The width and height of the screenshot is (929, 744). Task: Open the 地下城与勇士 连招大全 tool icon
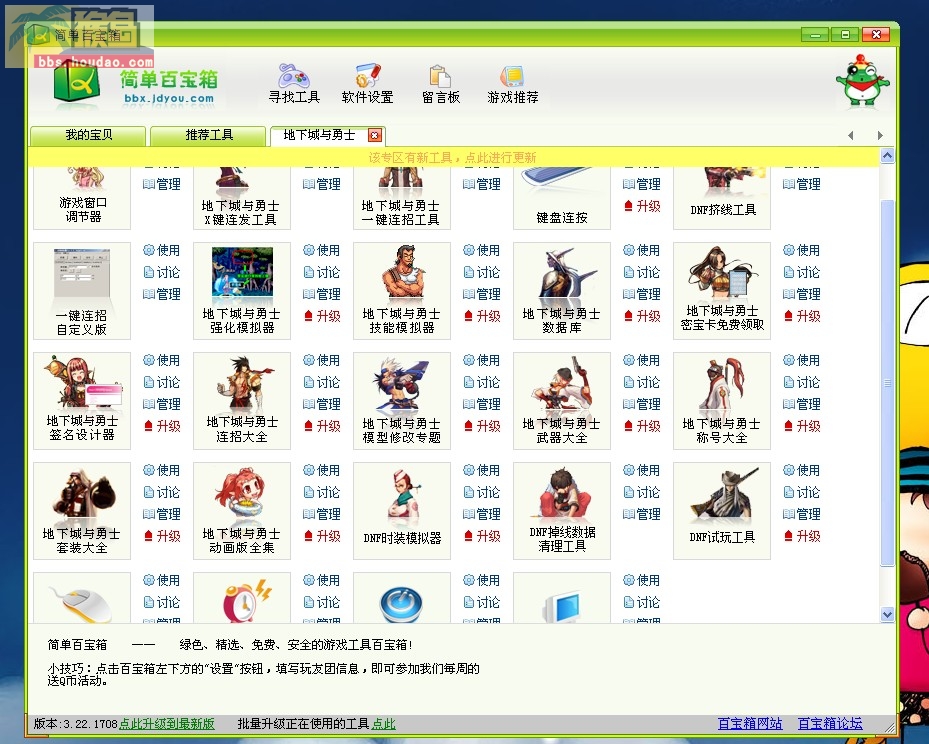click(242, 401)
